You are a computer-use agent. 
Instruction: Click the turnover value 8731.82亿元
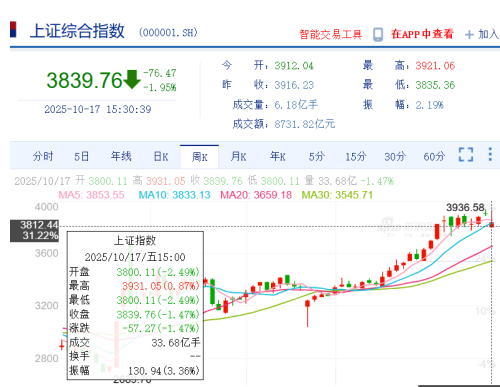(304, 124)
